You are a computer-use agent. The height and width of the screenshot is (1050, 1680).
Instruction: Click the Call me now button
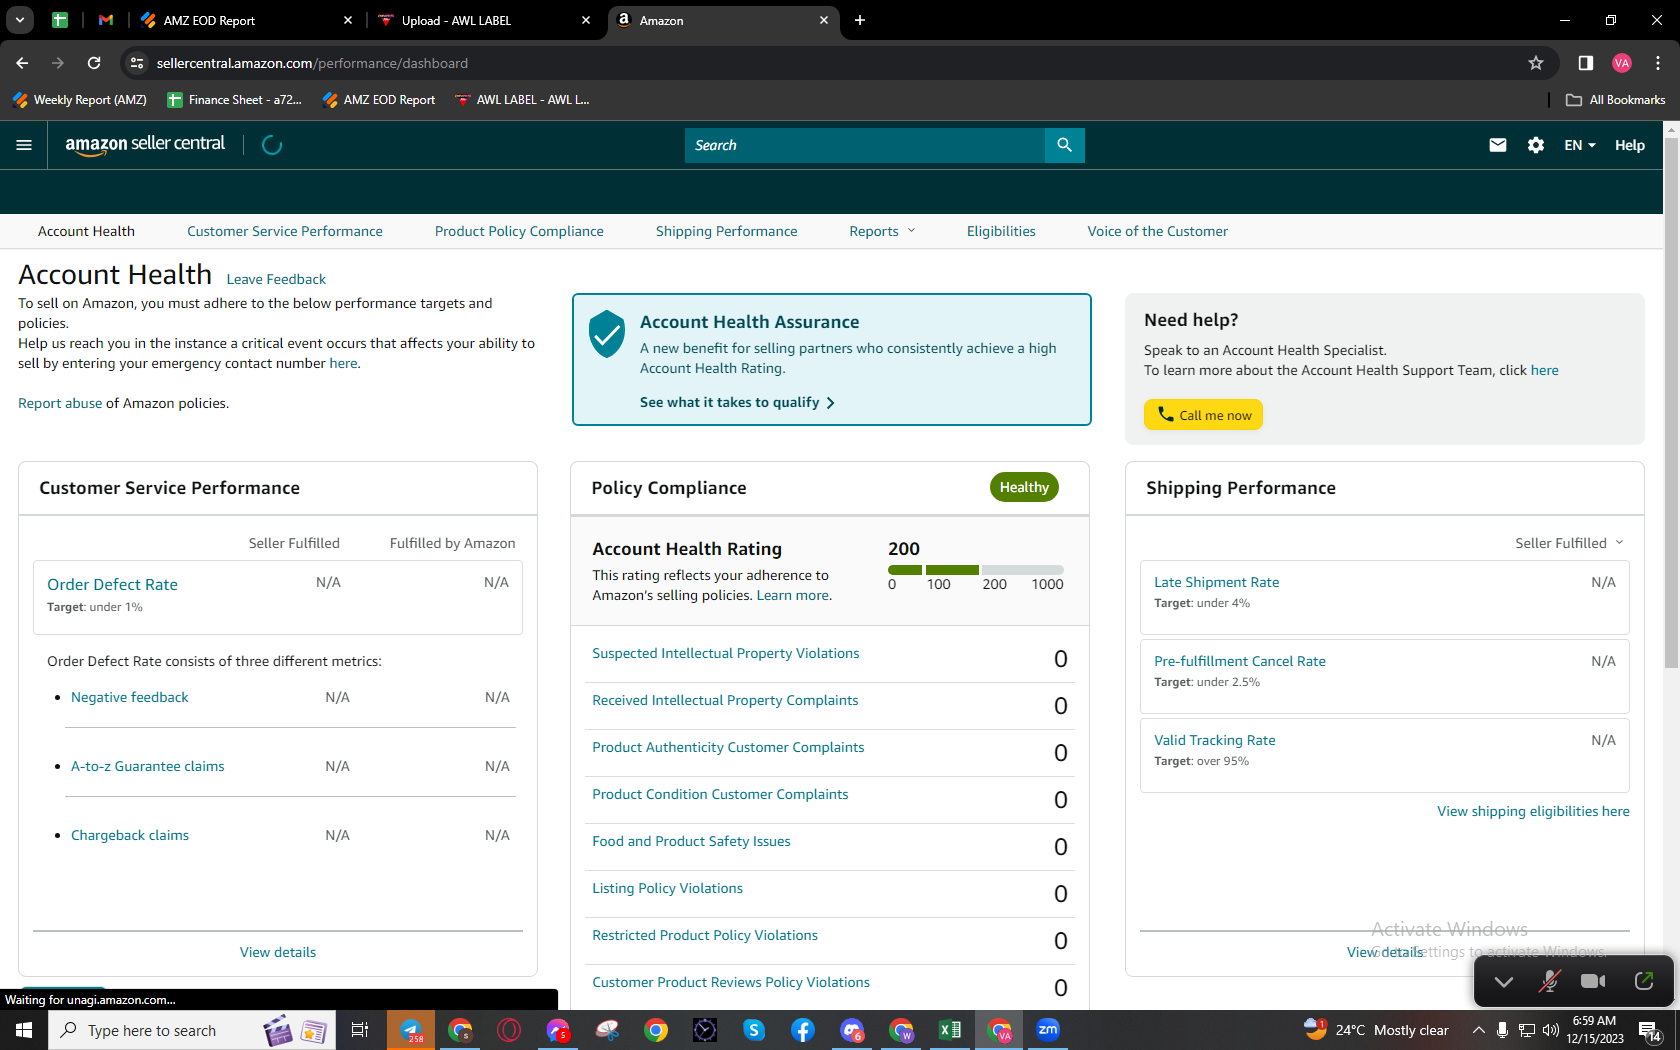point(1203,415)
